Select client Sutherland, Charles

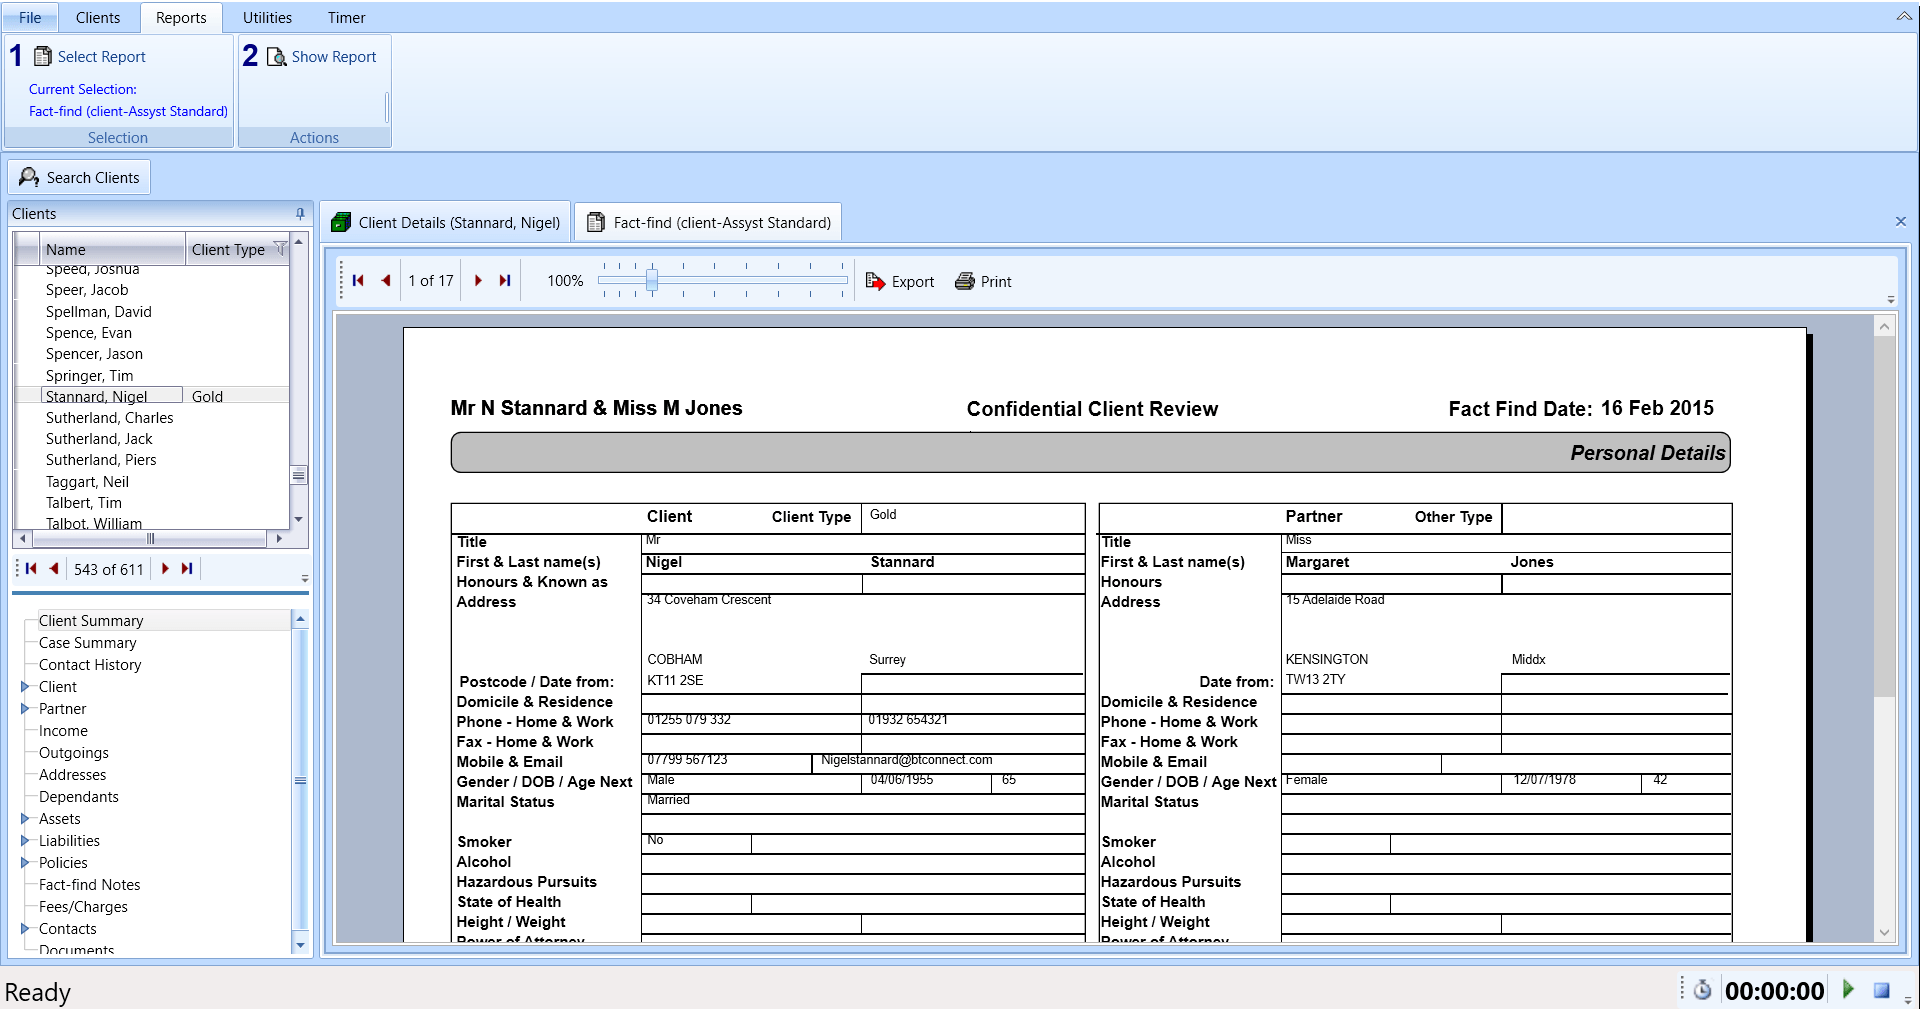coord(109,418)
